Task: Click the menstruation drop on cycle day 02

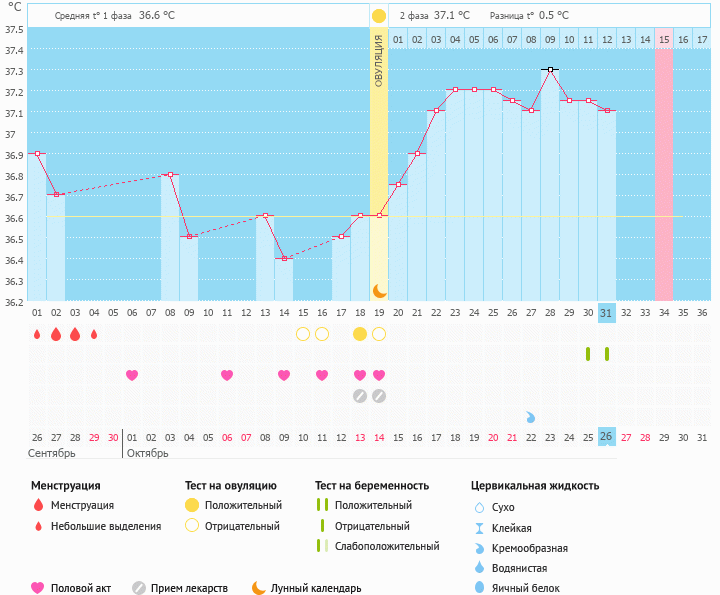Action: (x=56, y=334)
